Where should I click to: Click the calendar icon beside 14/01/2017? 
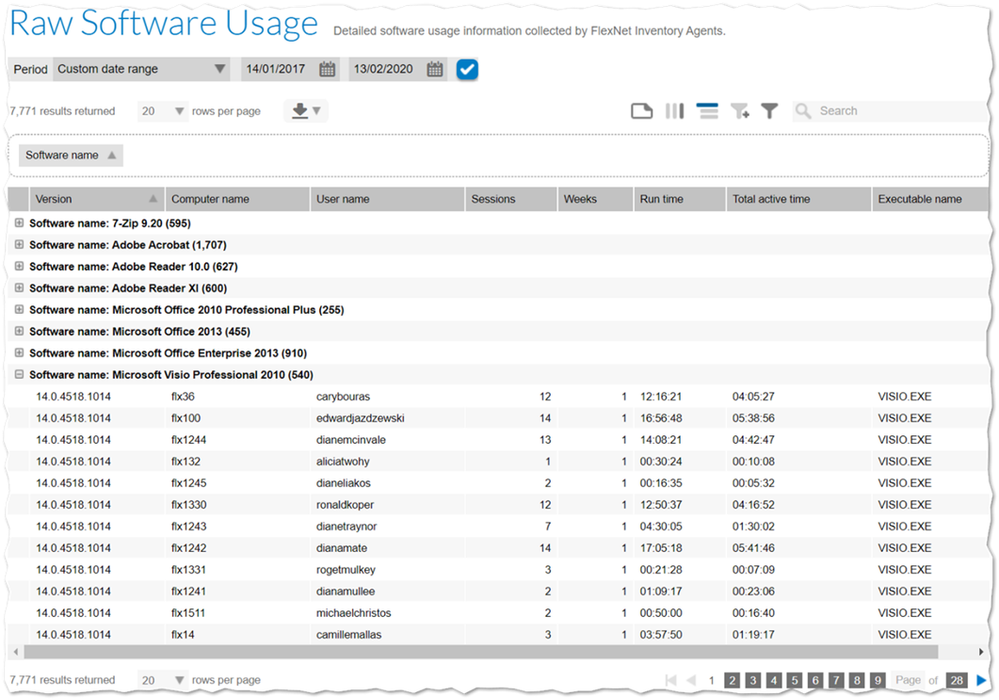click(x=326, y=71)
